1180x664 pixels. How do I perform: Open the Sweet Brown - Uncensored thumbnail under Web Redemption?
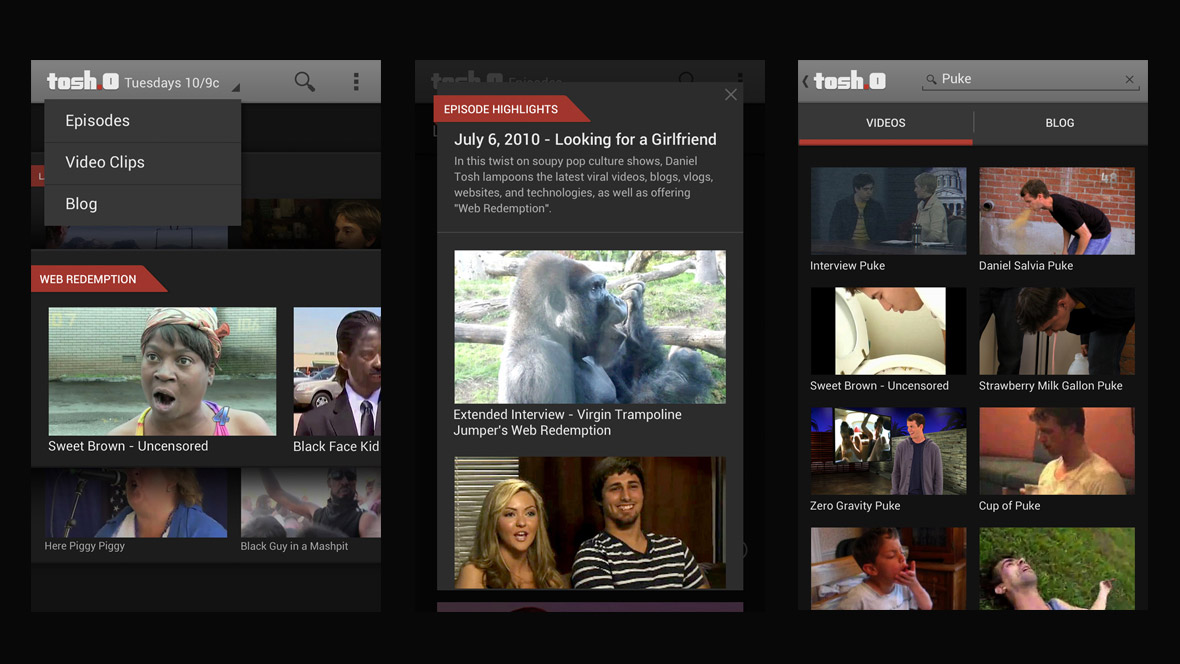(162, 371)
